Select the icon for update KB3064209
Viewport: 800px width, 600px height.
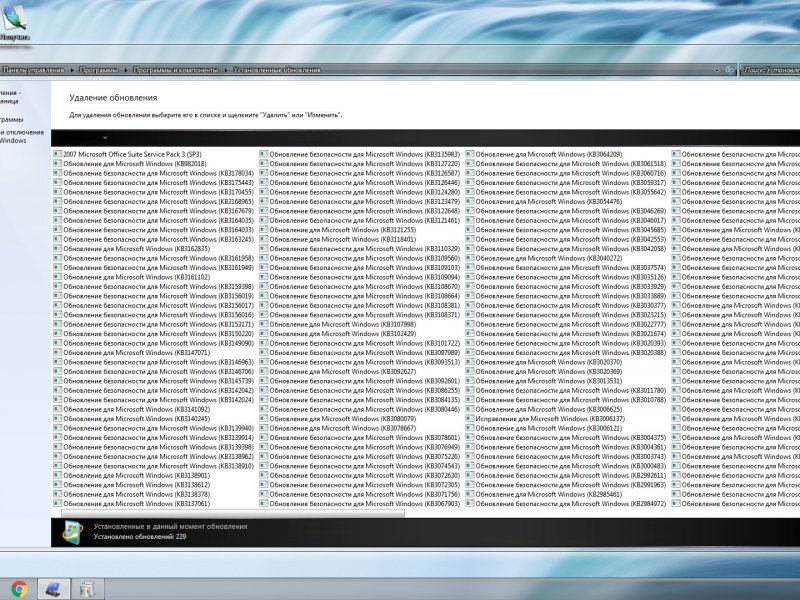point(469,154)
